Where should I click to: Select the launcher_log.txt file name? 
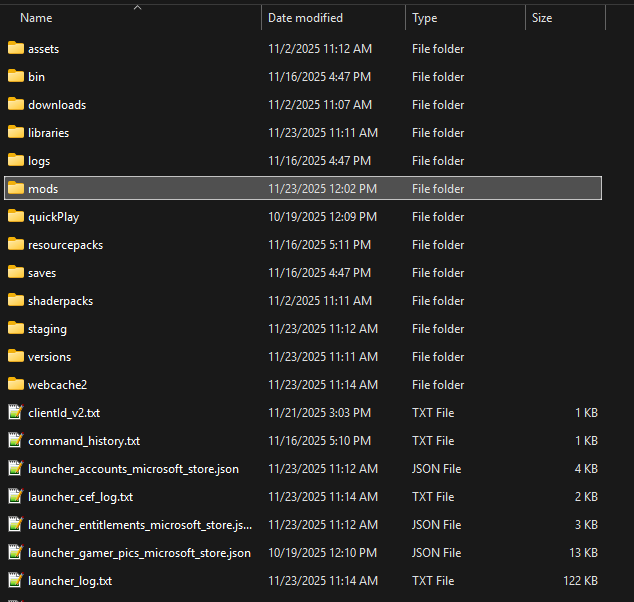[70, 581]
